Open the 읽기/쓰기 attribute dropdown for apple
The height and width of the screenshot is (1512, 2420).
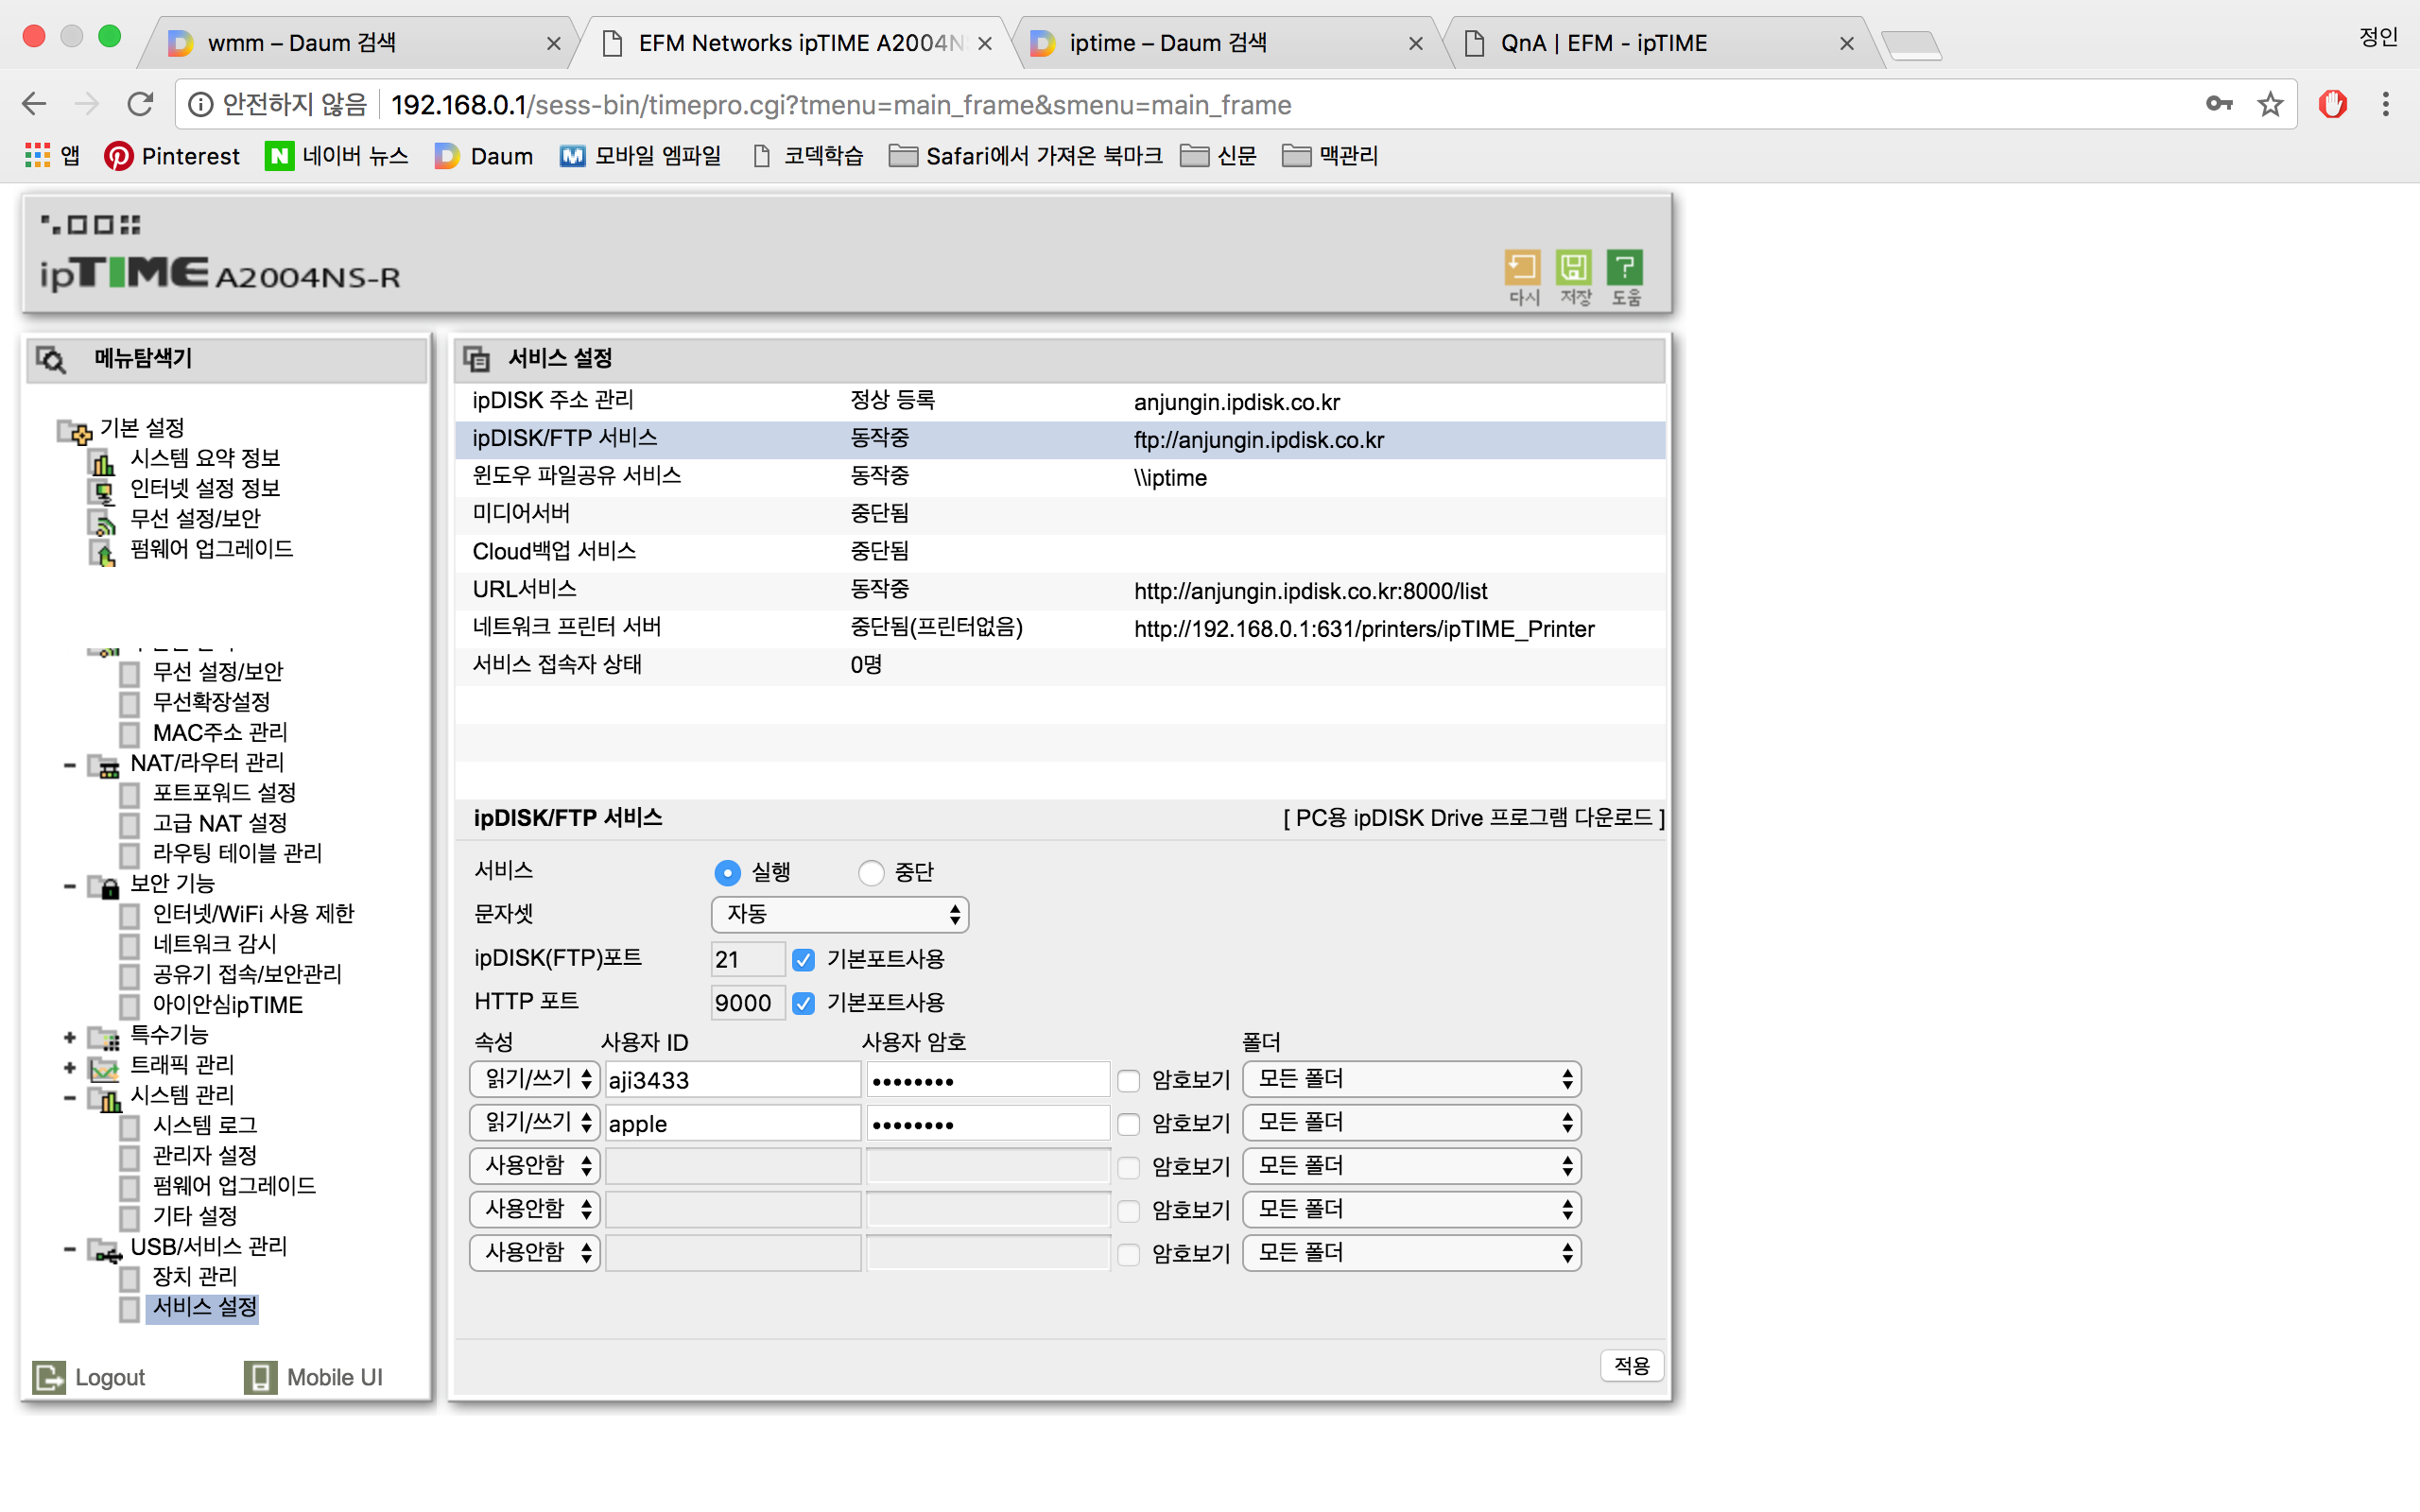click(535, 1123)
